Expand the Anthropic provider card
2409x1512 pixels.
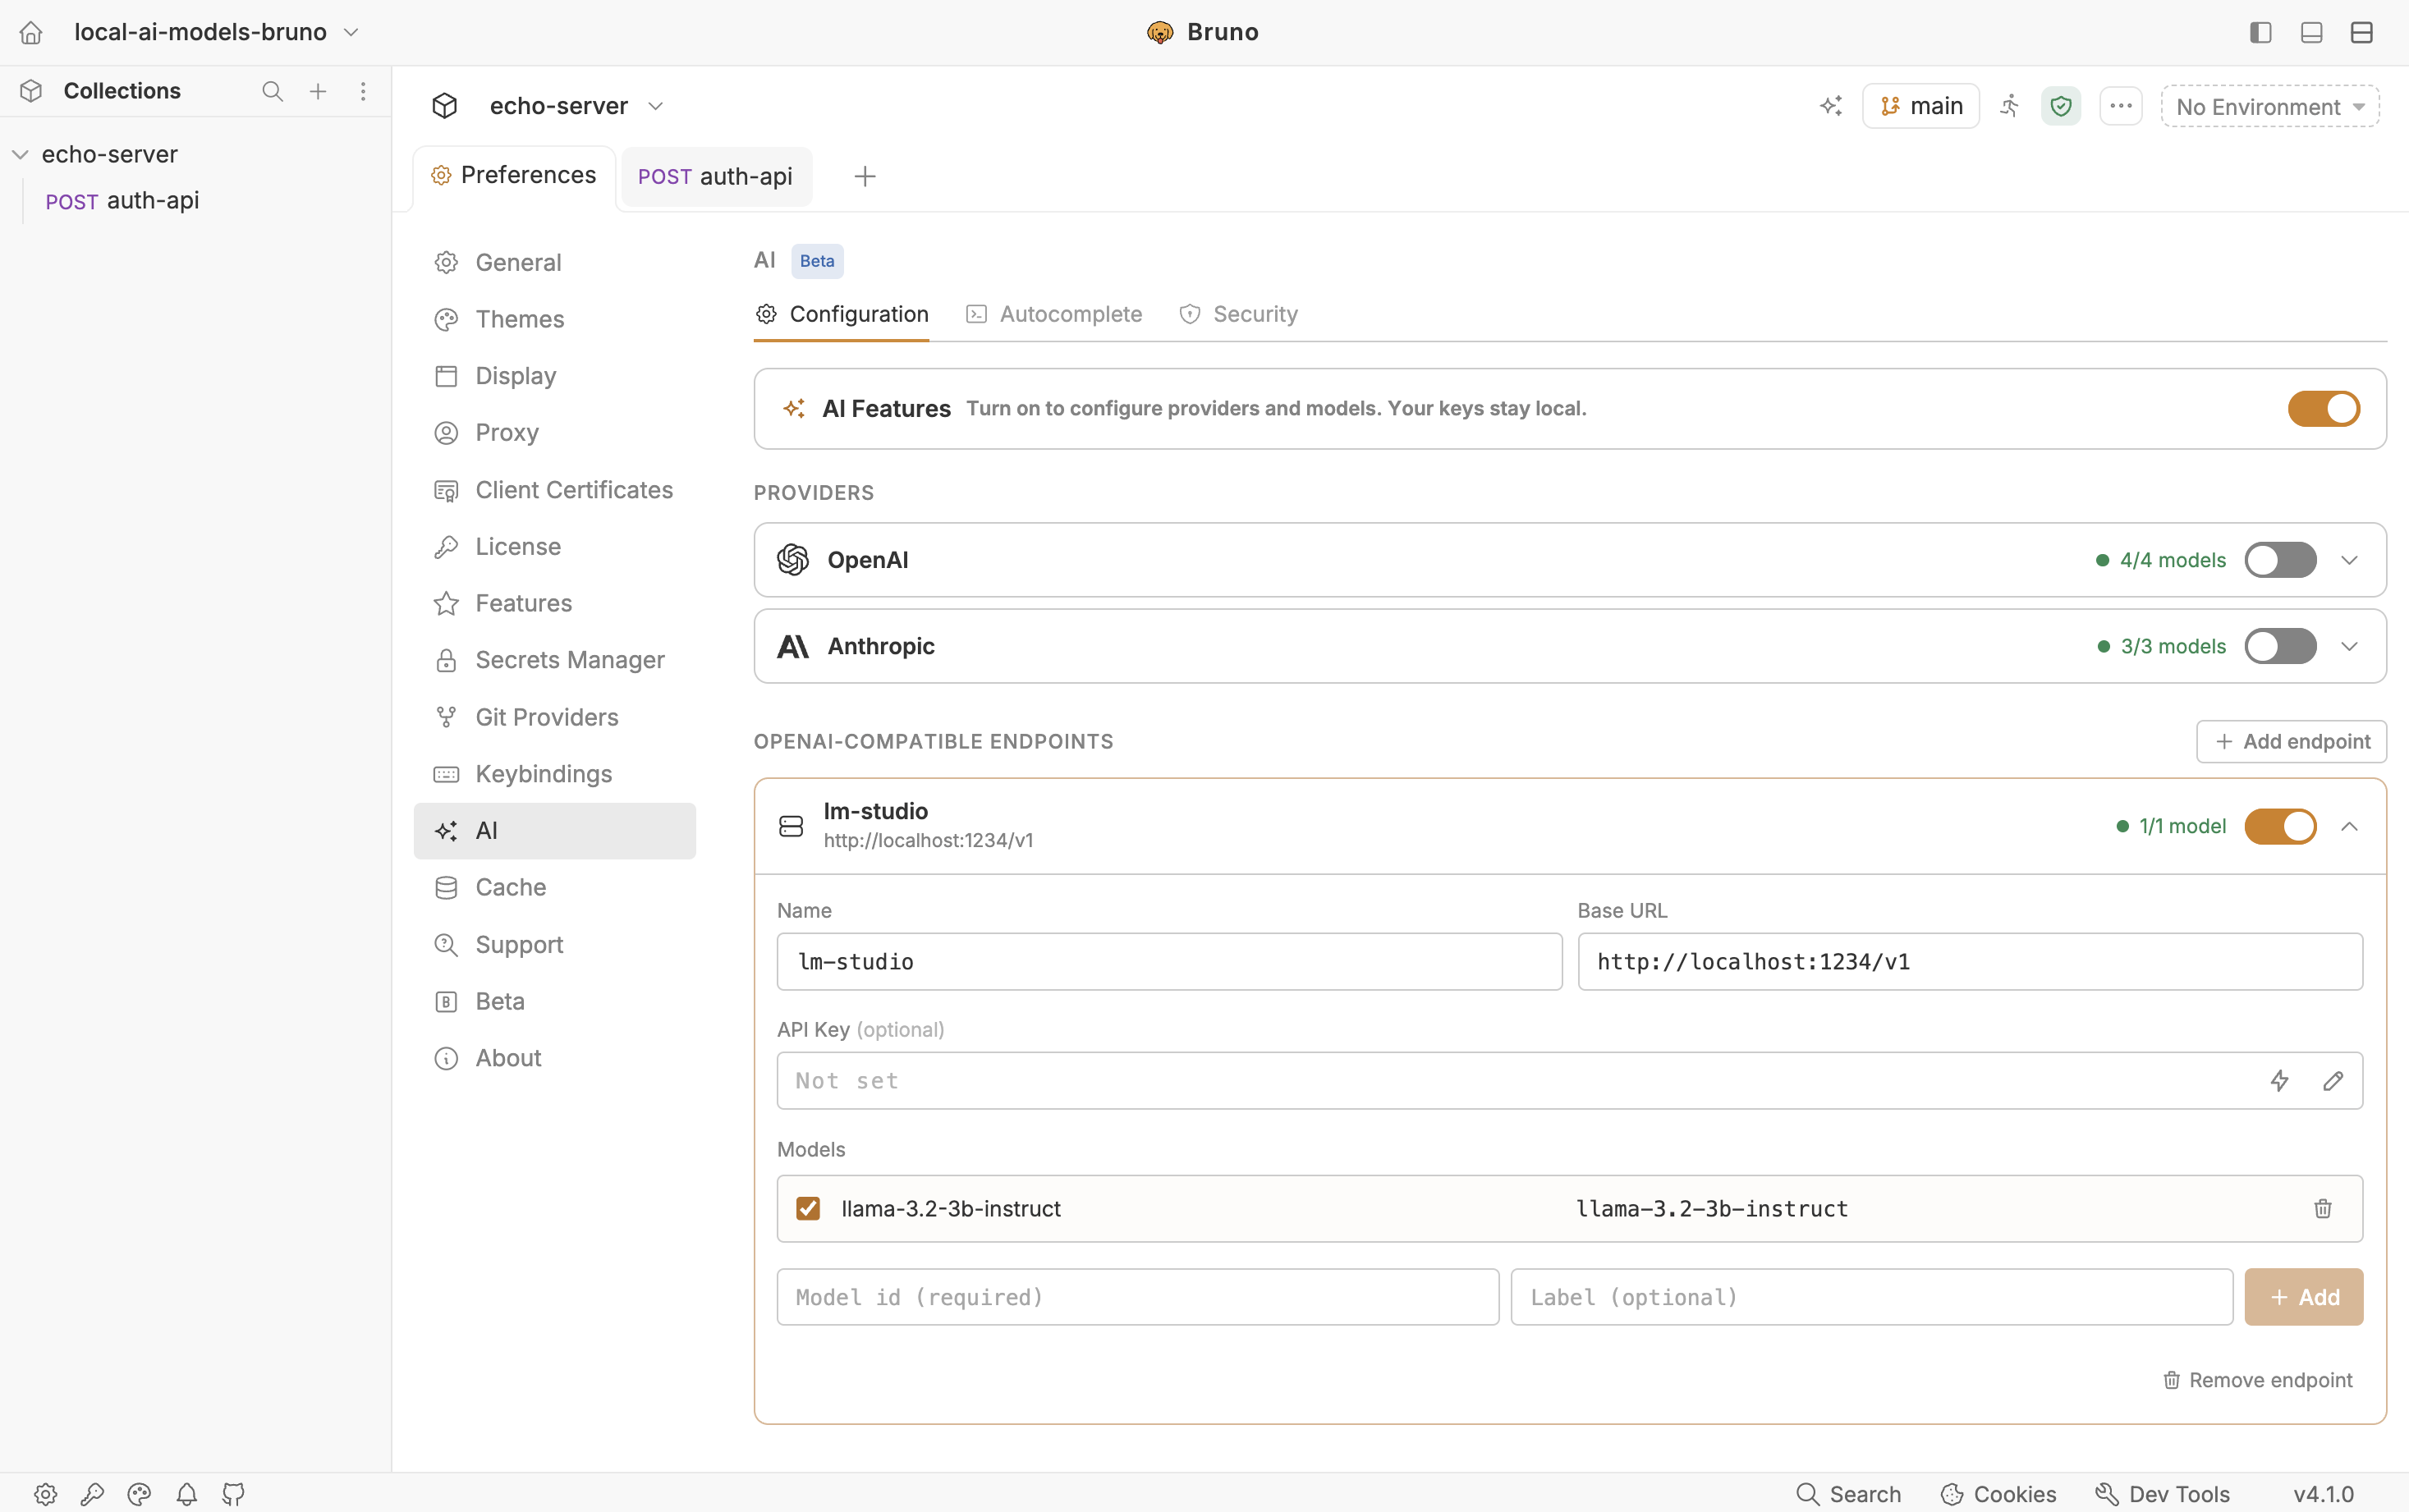coord(2350,646)
